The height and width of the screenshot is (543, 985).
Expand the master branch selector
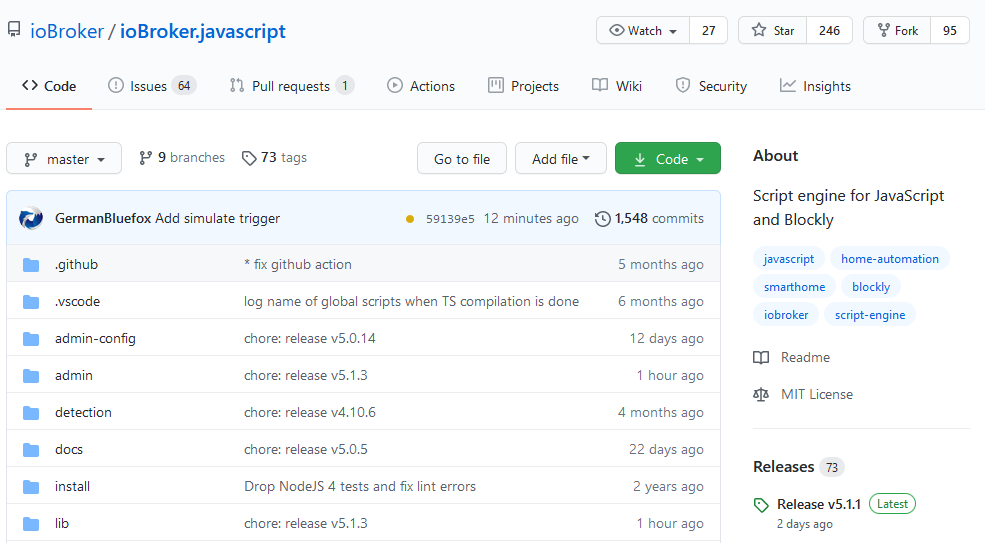coord(64,159)
